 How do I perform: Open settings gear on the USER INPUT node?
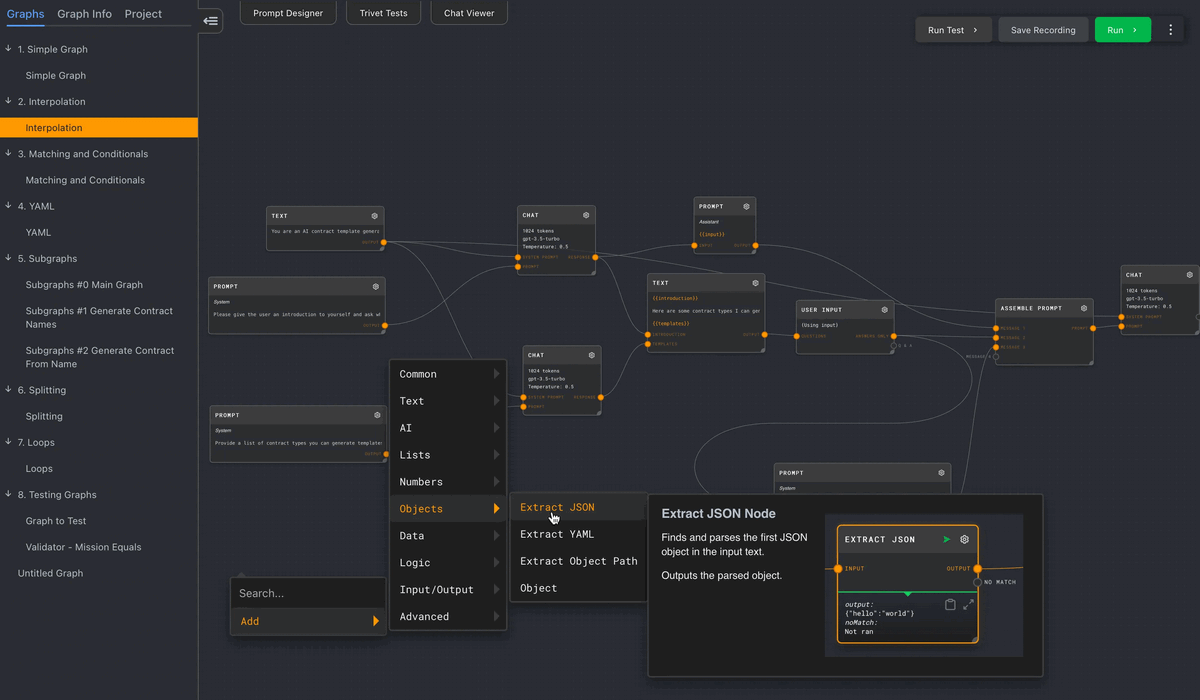pos(883,309)
